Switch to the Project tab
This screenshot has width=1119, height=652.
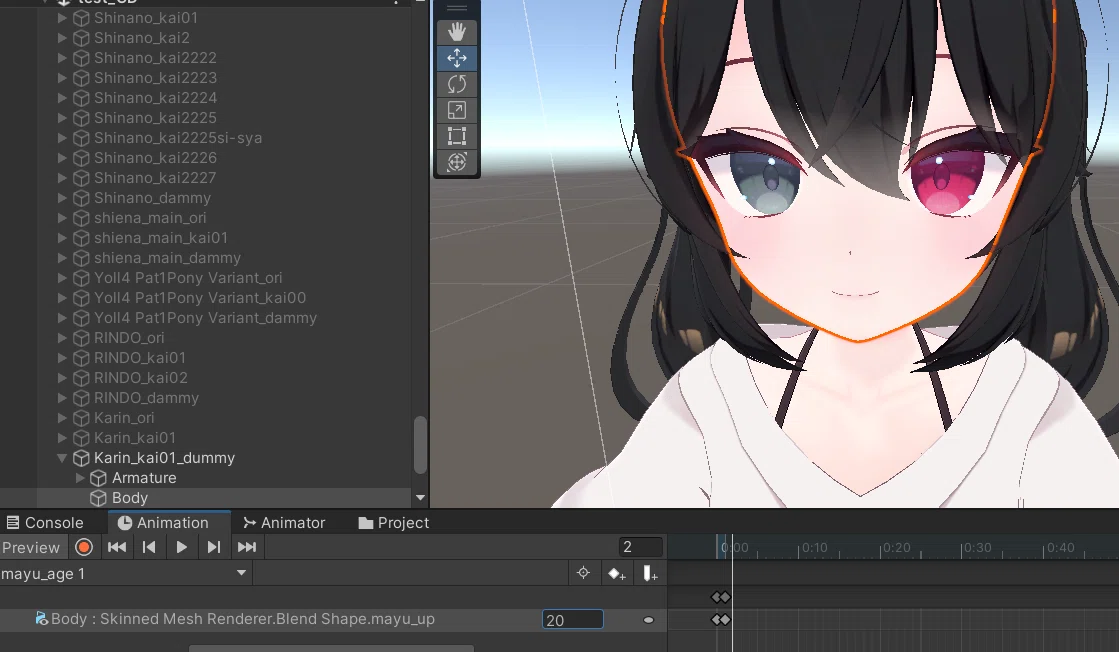pos(394,523)
